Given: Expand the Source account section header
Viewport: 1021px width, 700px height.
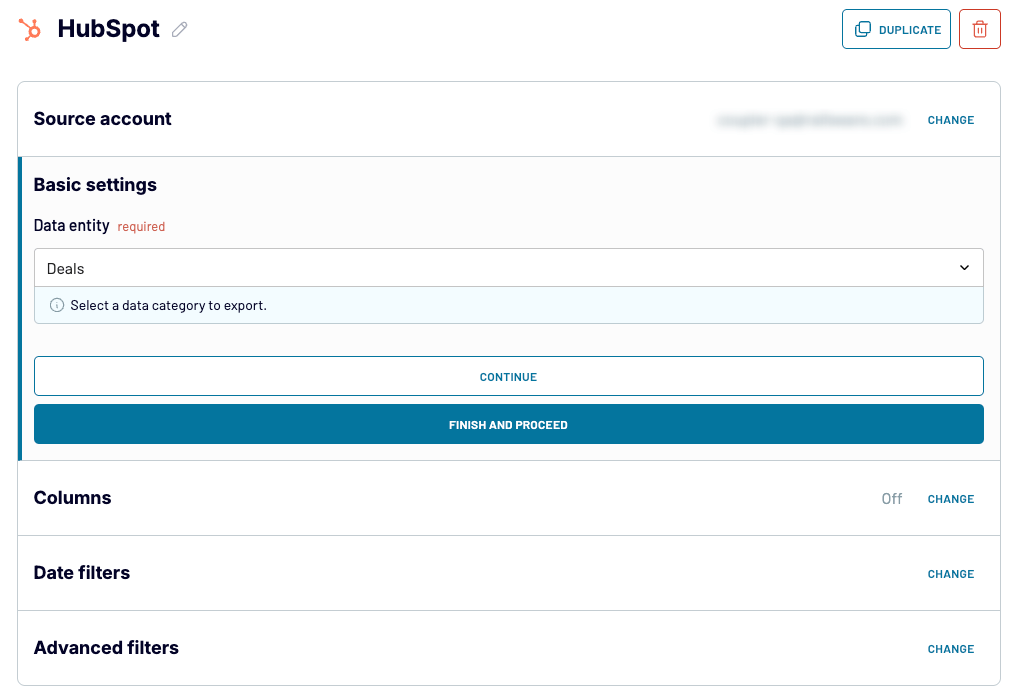Looking at the screenshot, I should (x=103, y=119).
